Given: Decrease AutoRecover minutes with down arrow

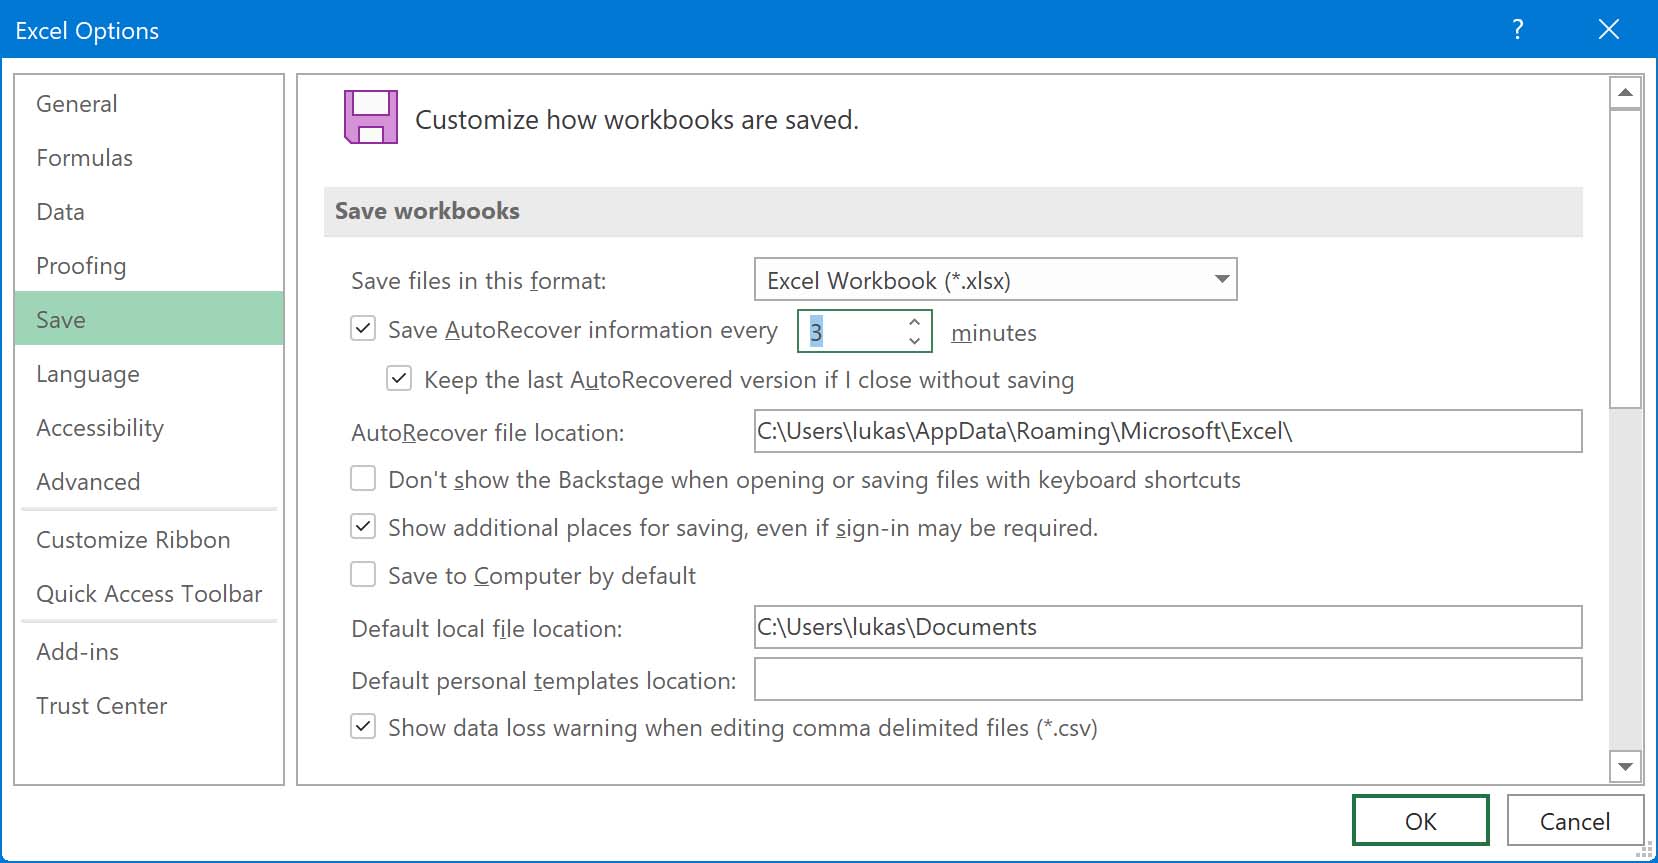Looking at the screenshot, I should [914, 341].
